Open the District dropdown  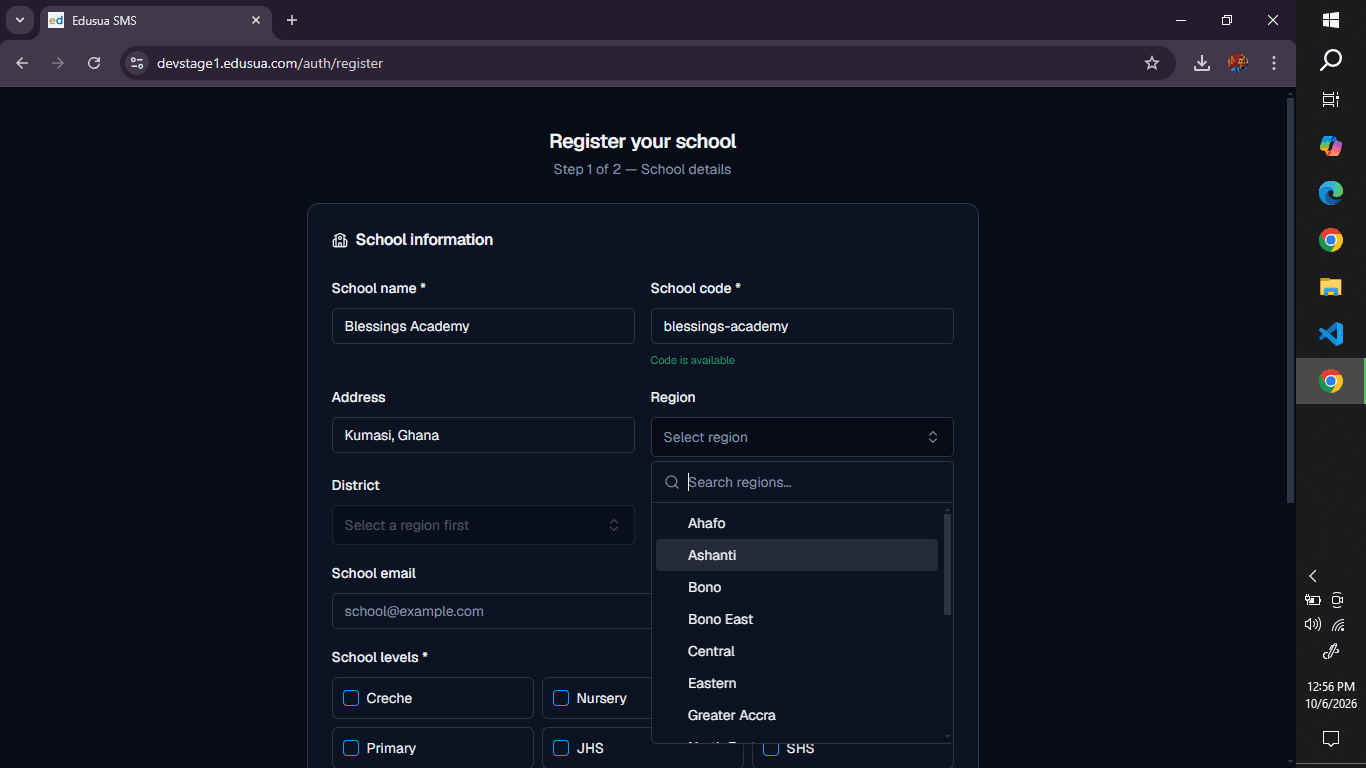(x=483, y=525)
